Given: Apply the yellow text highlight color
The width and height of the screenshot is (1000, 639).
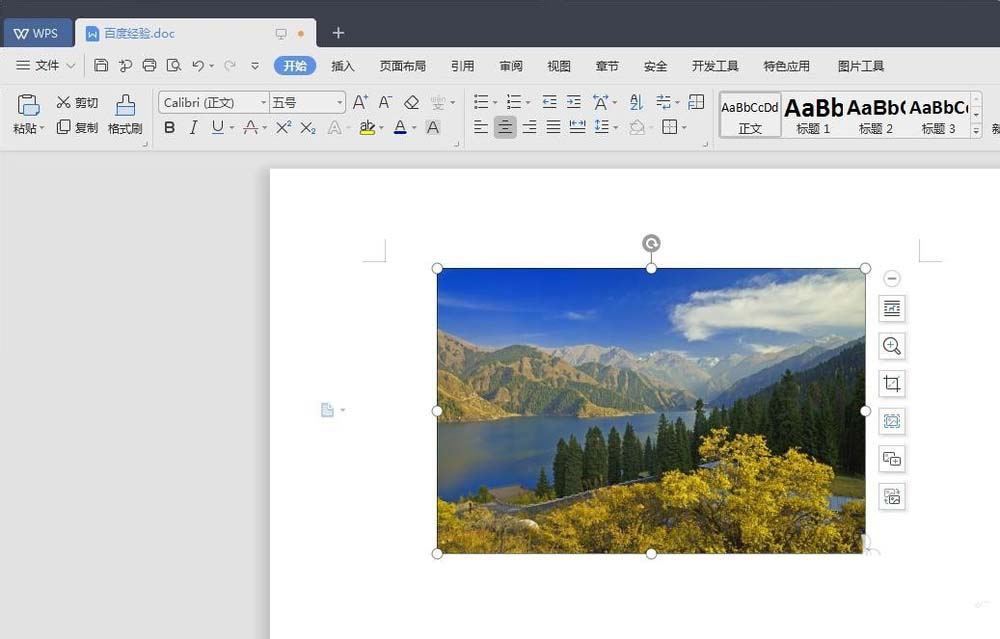Looking at the screenshot, I should point(367,127).
